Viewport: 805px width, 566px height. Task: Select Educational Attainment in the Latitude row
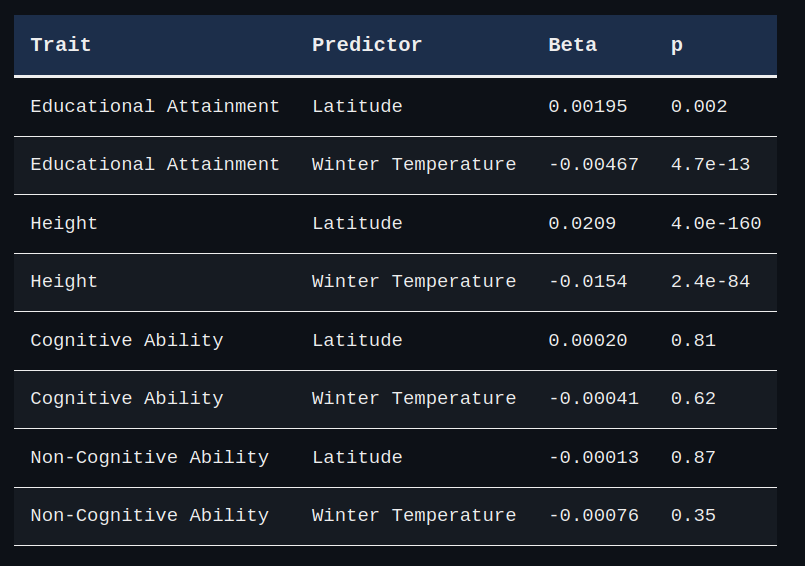[x=155, y=106]
